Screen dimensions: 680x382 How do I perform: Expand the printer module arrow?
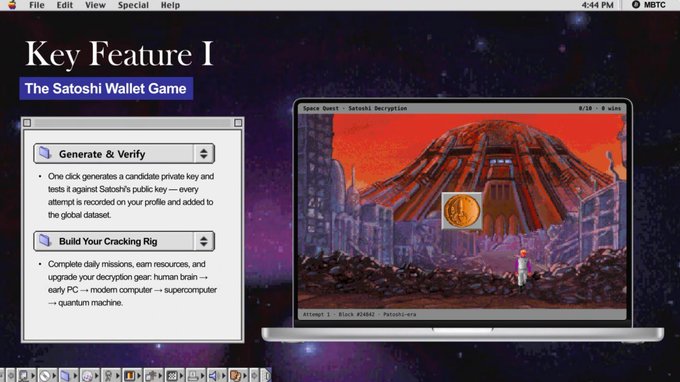pos(203,375)
